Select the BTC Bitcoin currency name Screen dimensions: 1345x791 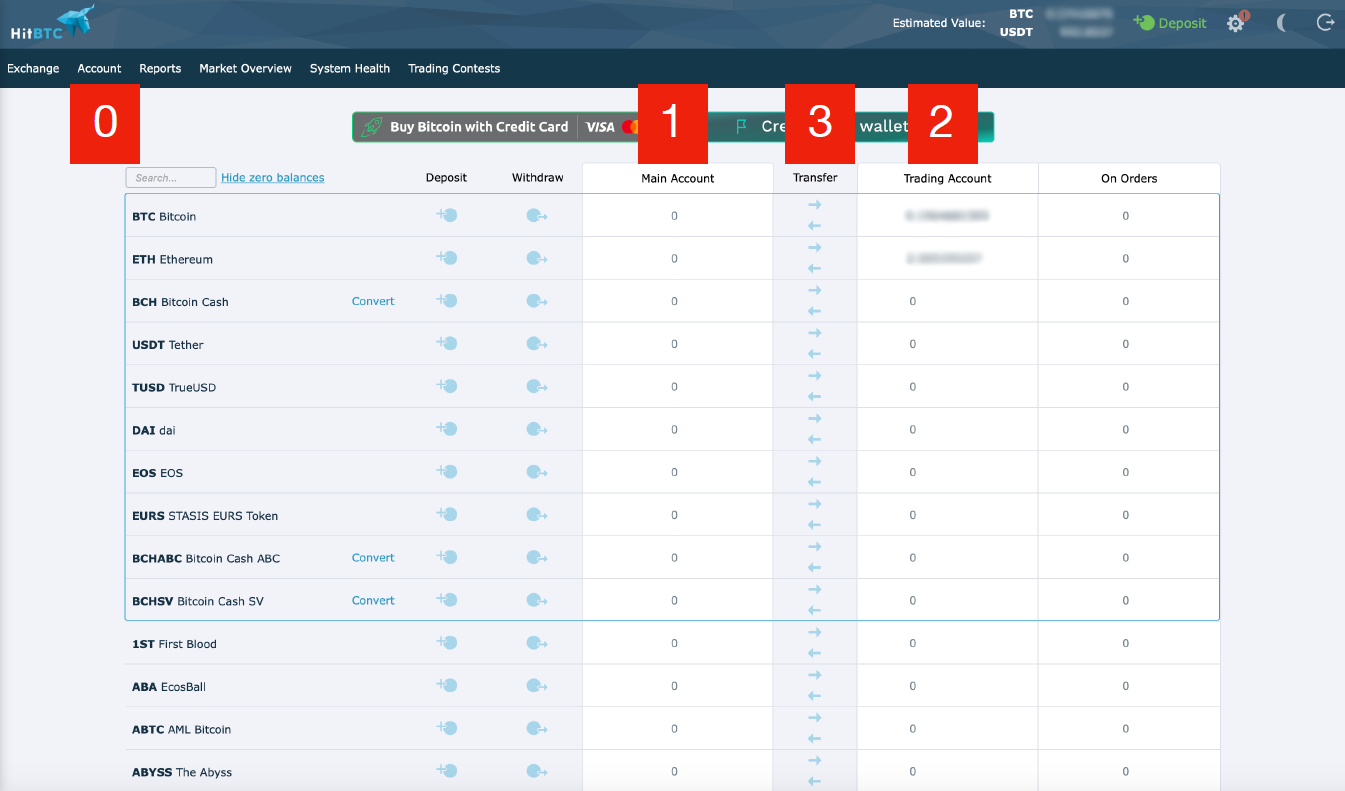[164, 217]
